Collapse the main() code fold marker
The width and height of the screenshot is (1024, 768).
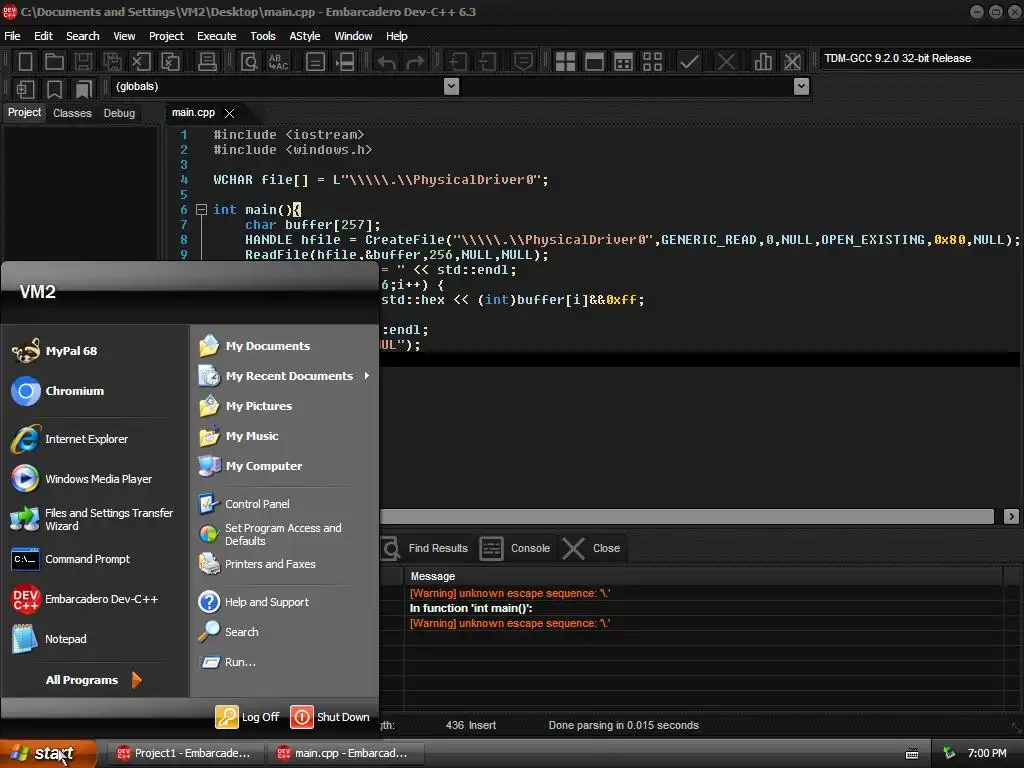[201, 210]
